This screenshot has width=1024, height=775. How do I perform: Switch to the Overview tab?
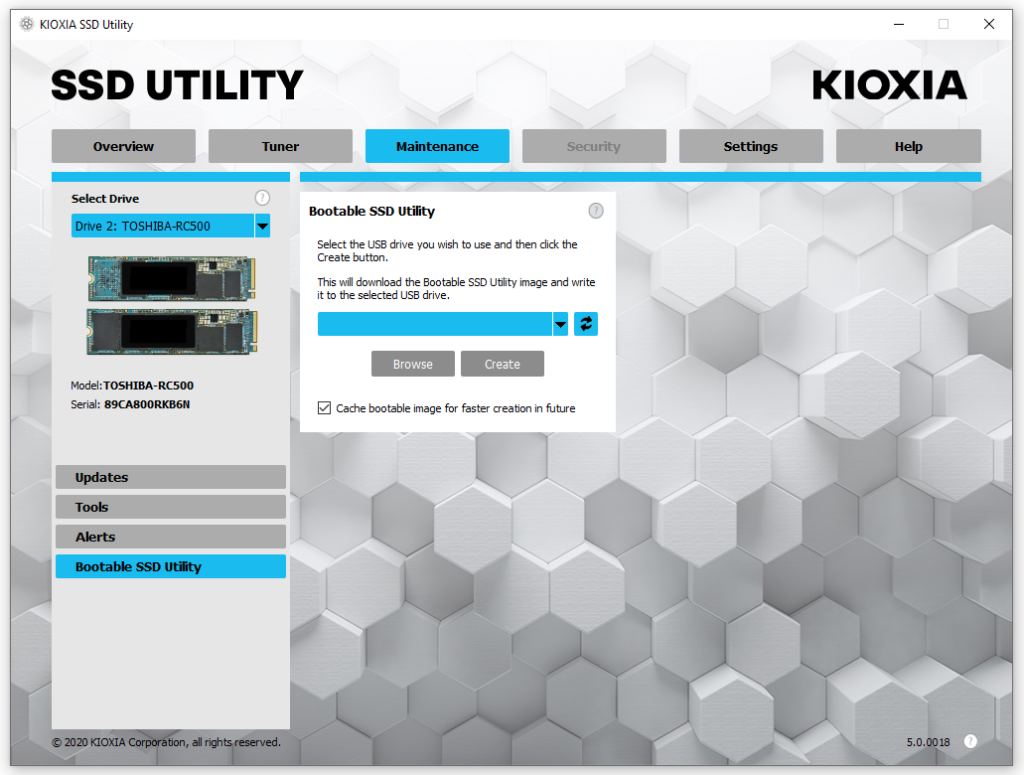tap(123, 146)
